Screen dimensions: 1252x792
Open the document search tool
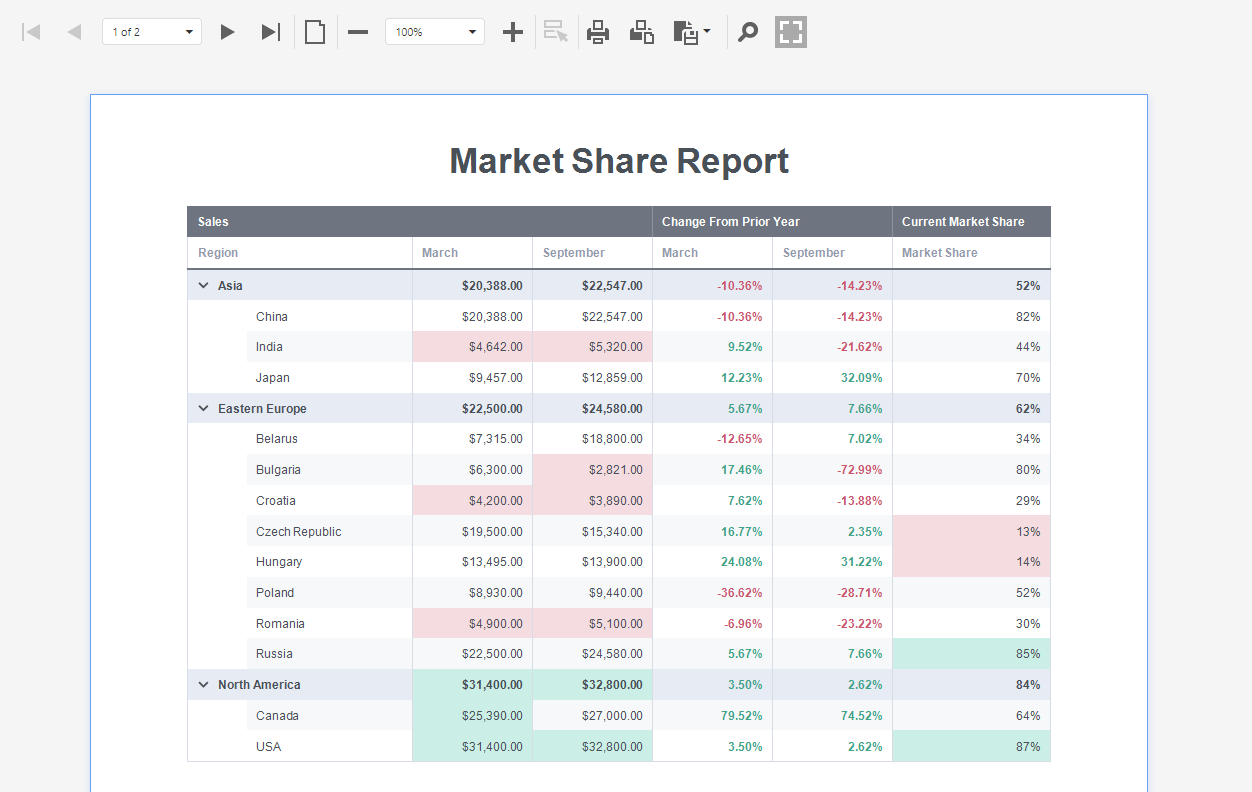click(747, 31)
